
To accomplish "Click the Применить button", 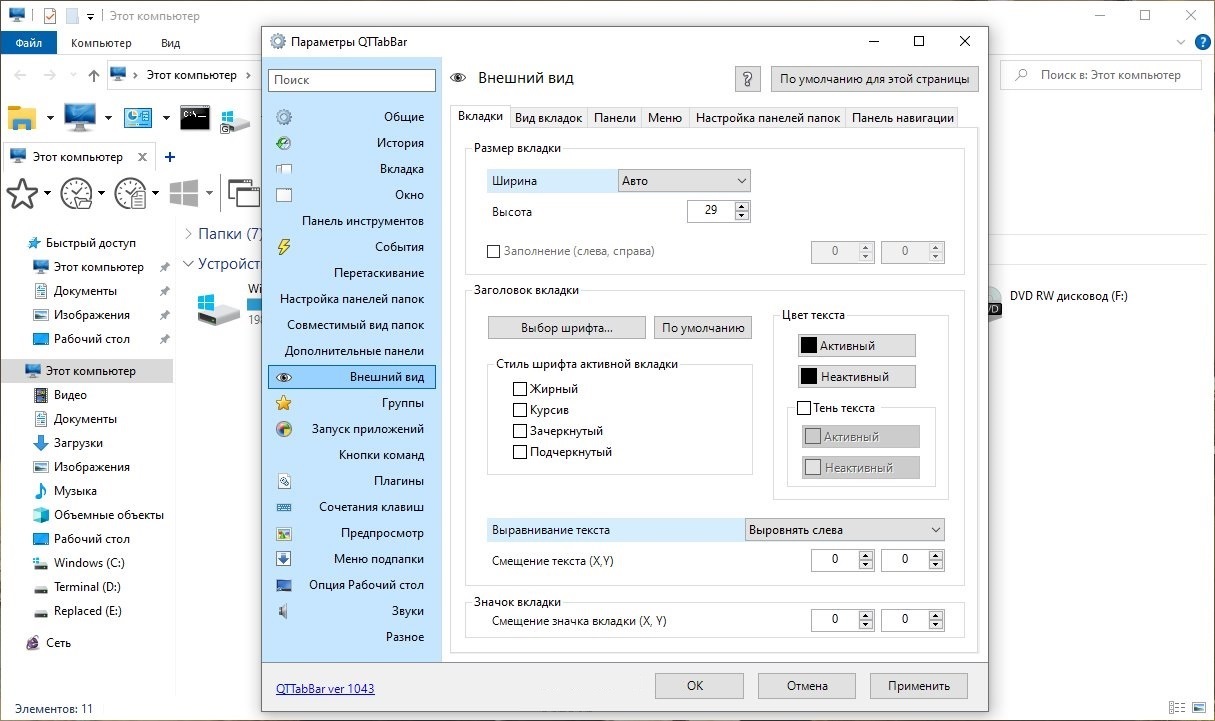I will point(918,686).
